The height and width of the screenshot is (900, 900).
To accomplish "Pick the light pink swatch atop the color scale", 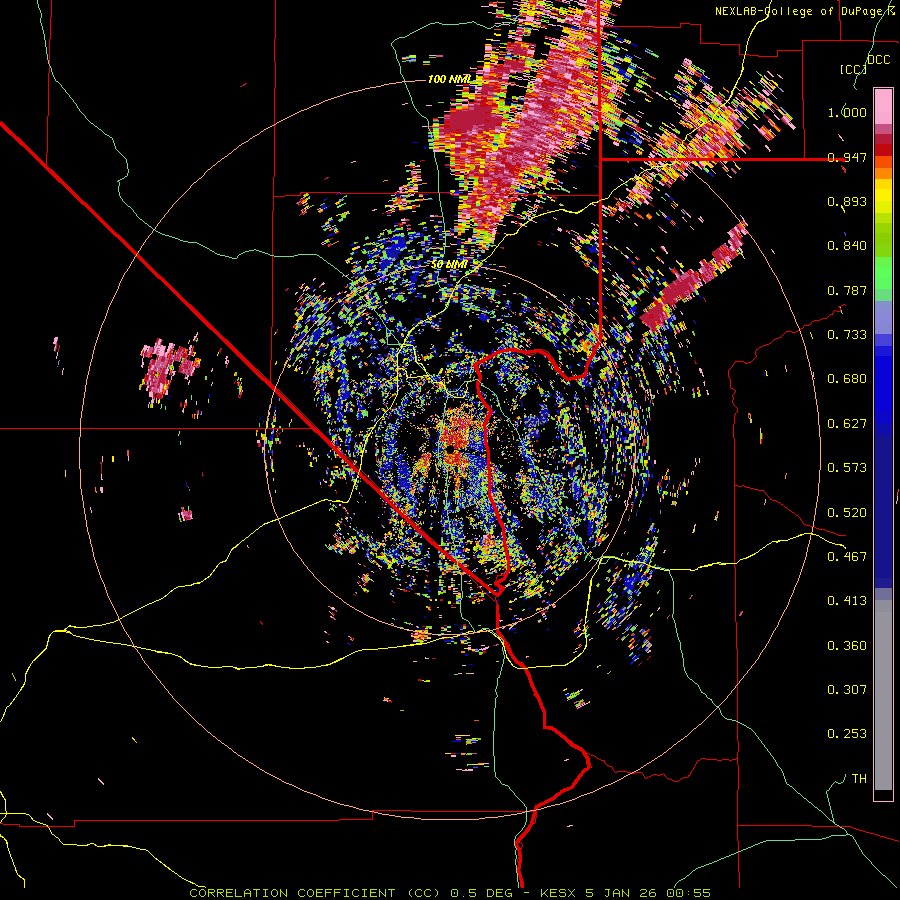I will pyautogui.click(x=883, y=107).
